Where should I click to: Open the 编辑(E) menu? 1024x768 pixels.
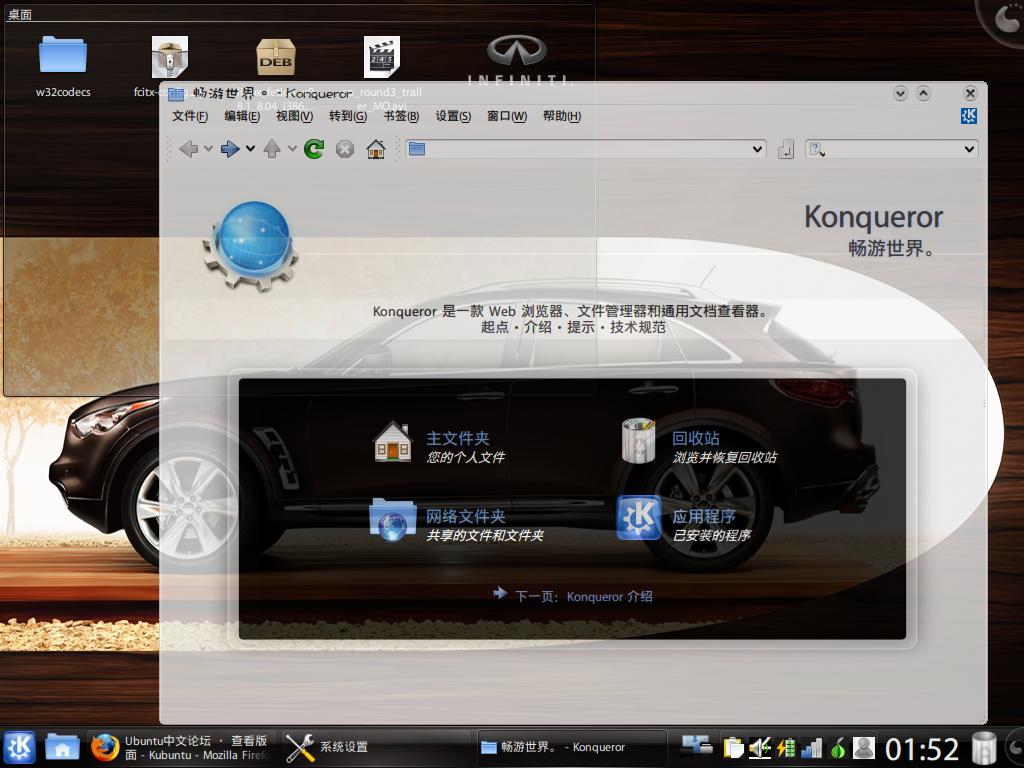click(x=242, y=116)
